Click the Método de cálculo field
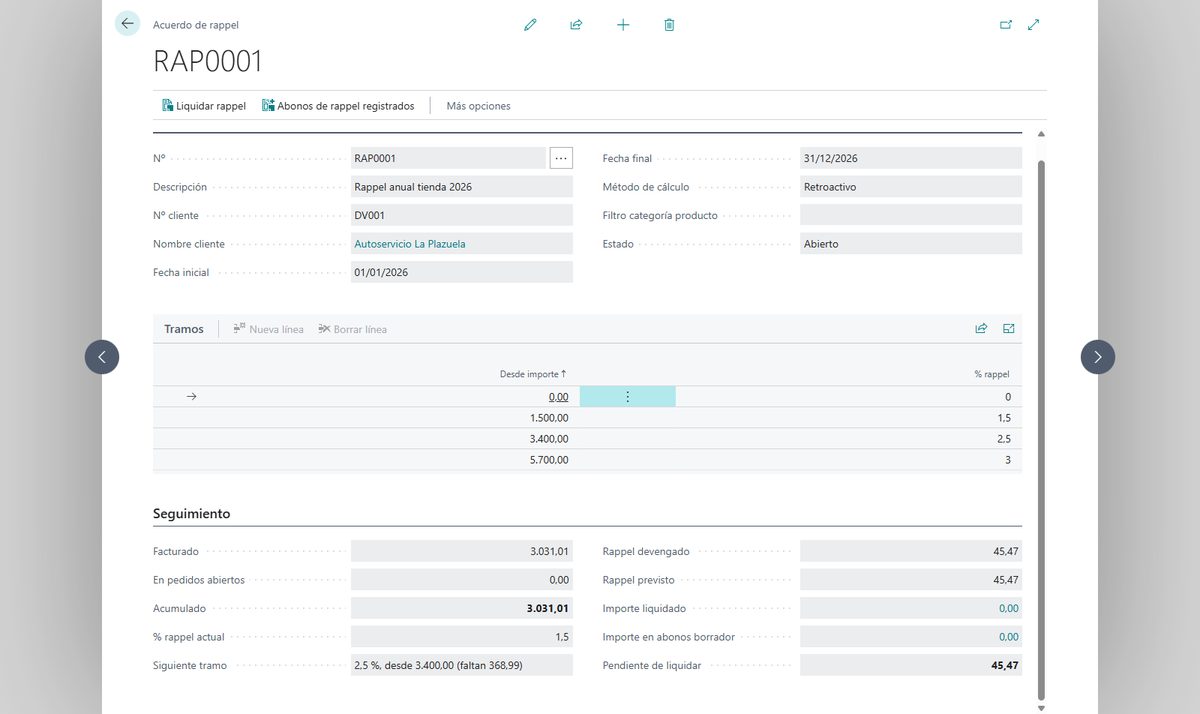This screenshot has height=714, width=1200. 911,187
